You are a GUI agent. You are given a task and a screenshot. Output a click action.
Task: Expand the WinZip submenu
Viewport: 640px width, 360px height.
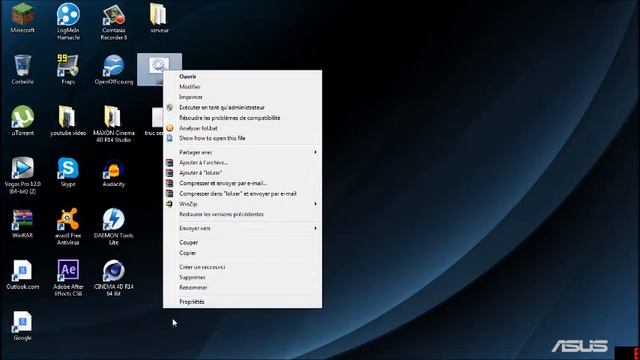tap(242, 204)
